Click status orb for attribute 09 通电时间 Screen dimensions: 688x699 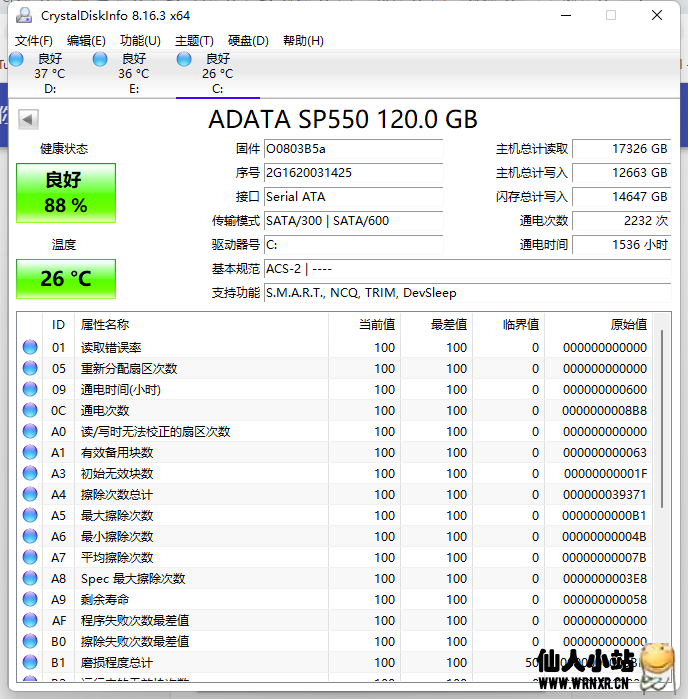(x=30, y=389)
